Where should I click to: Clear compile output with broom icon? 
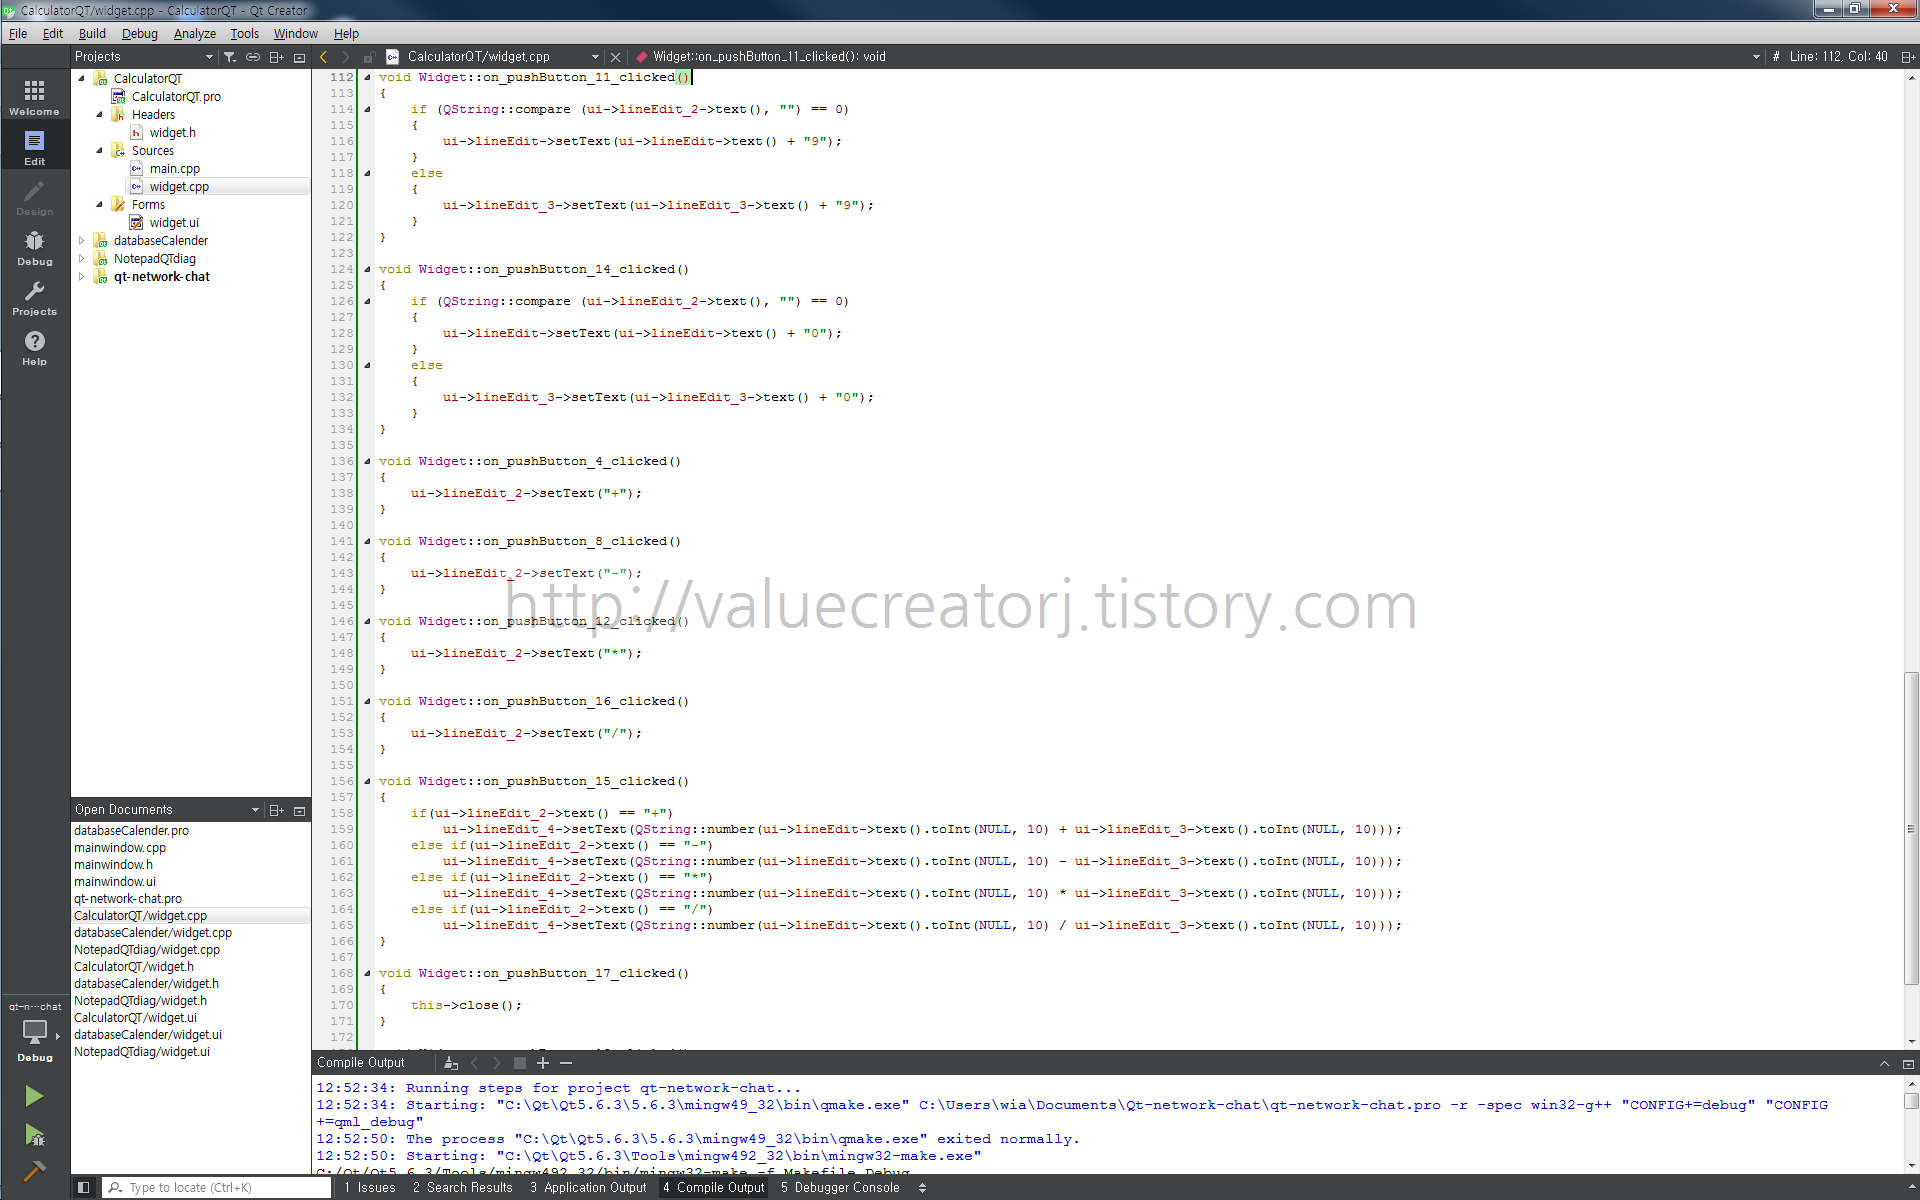(451, 1063)
